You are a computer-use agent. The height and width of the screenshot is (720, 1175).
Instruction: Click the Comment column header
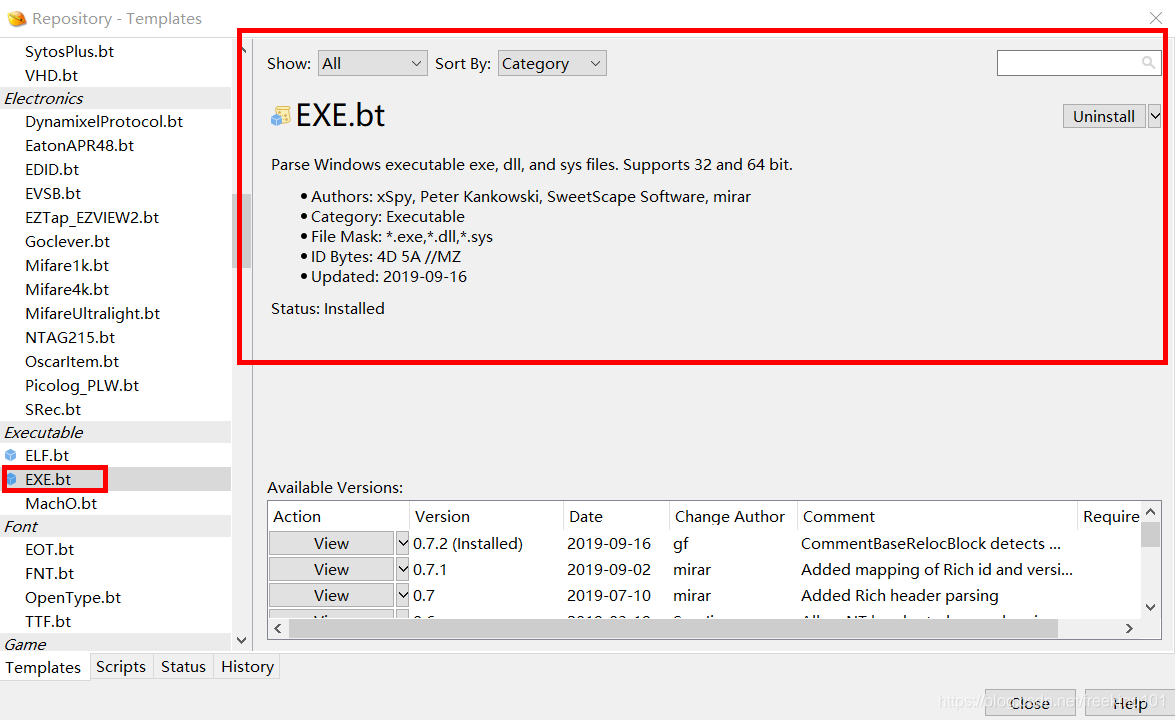pos(937,516)
